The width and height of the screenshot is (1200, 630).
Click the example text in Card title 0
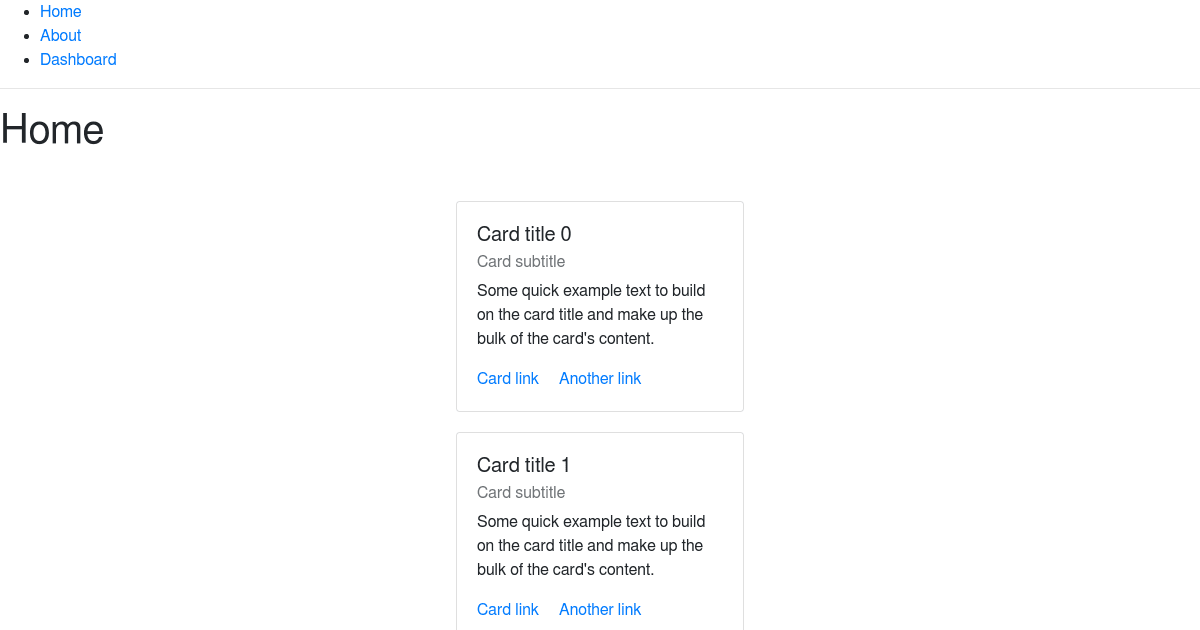tap(590, 314)
